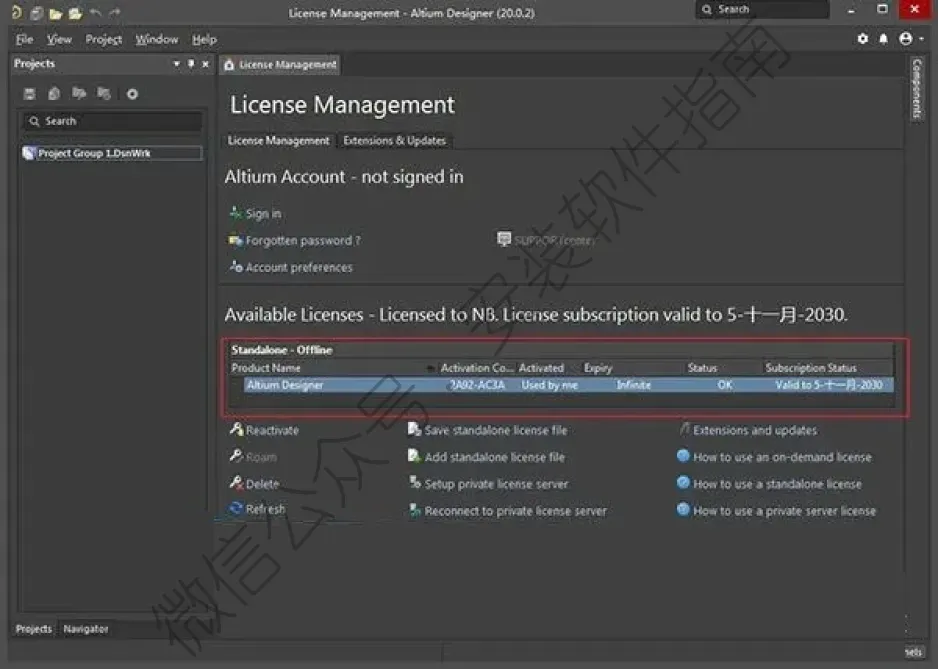Select the Altium Designer license row

coord(568,385)
